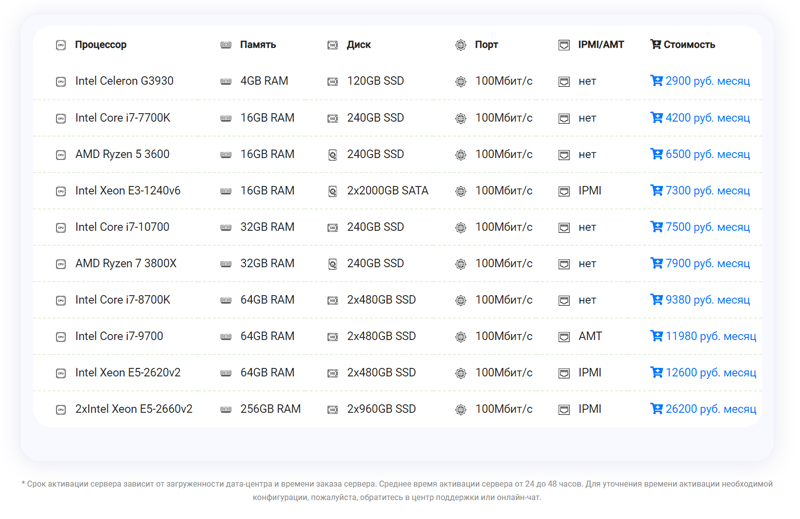
Task: Click the memory icon beside 4GB RAM
Action: [x=226, y=82]
